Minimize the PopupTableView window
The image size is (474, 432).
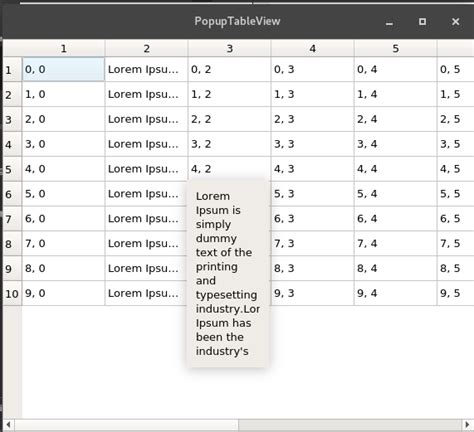pos(389,22)
